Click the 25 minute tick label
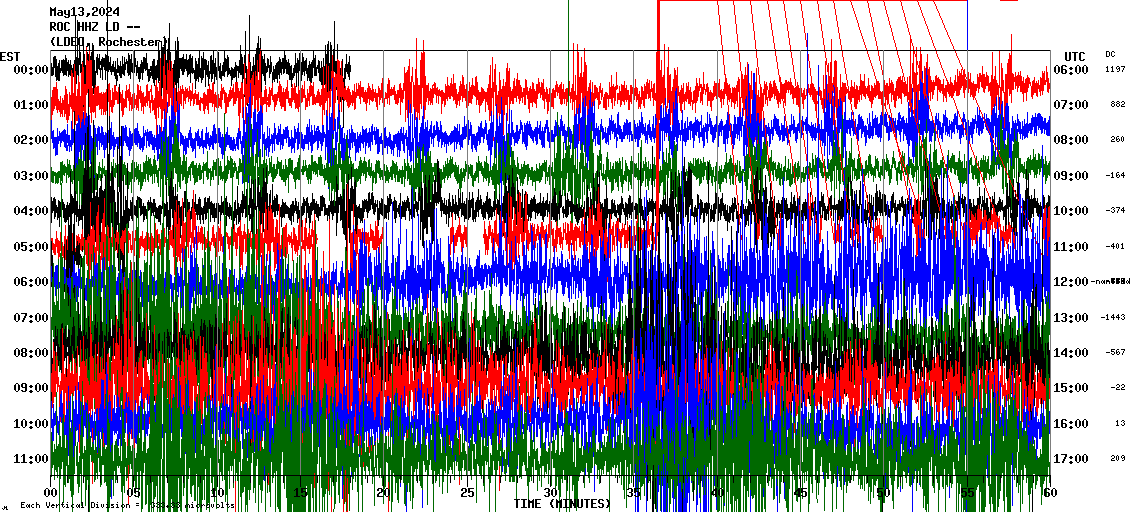The image size is (1130, 519). (466, 493)
